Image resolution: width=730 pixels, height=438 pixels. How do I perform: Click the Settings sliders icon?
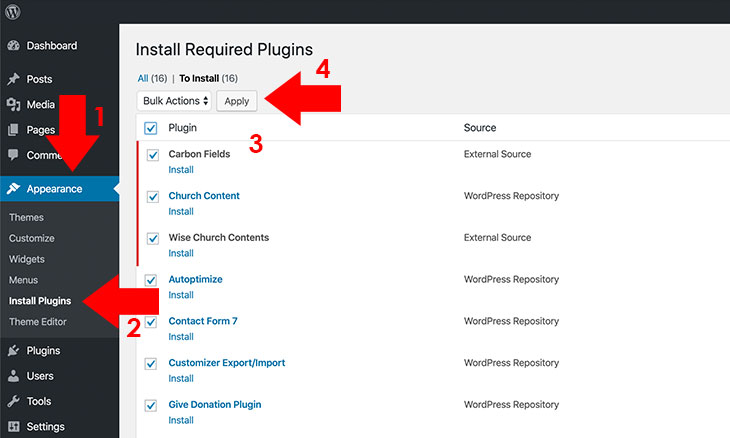pos(14,426)
